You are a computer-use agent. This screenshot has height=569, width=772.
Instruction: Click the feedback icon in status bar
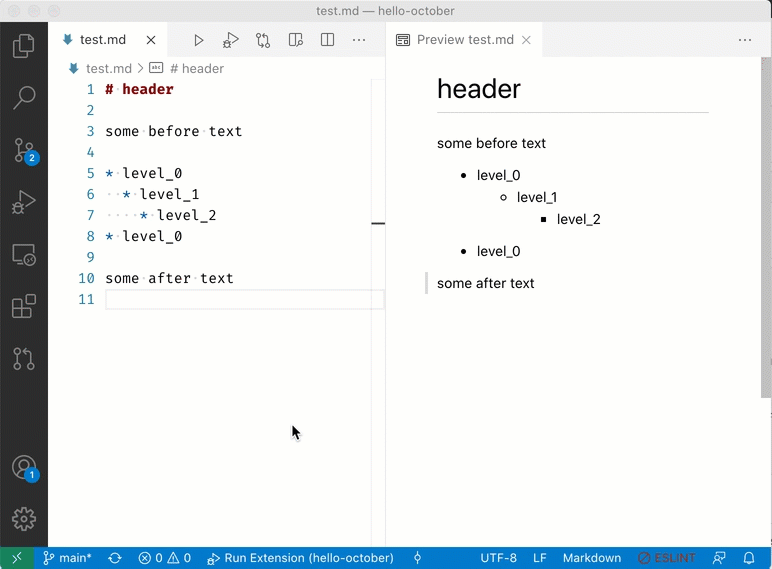coord(719,558)
